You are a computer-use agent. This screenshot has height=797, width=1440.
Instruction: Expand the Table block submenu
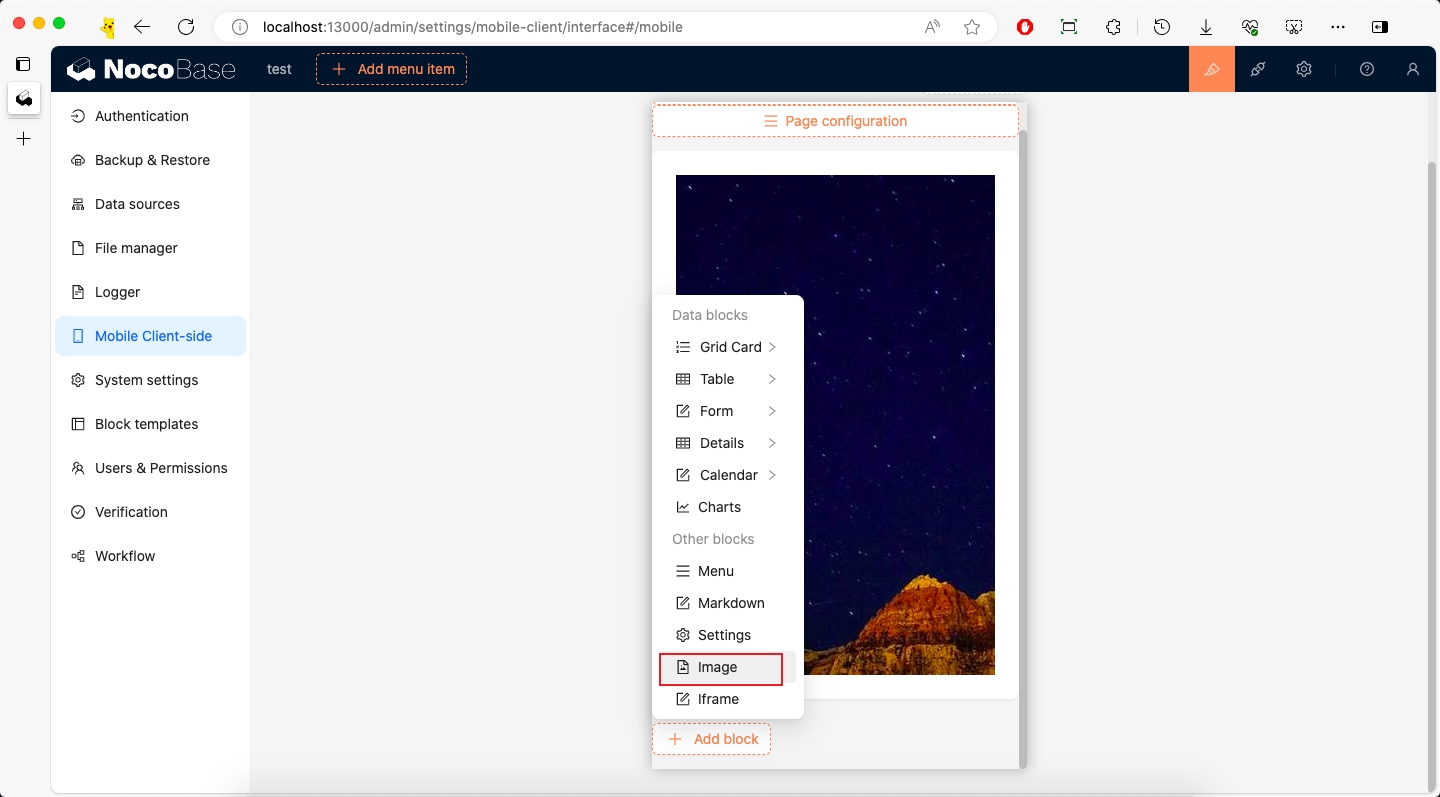(x=727, y=379)
